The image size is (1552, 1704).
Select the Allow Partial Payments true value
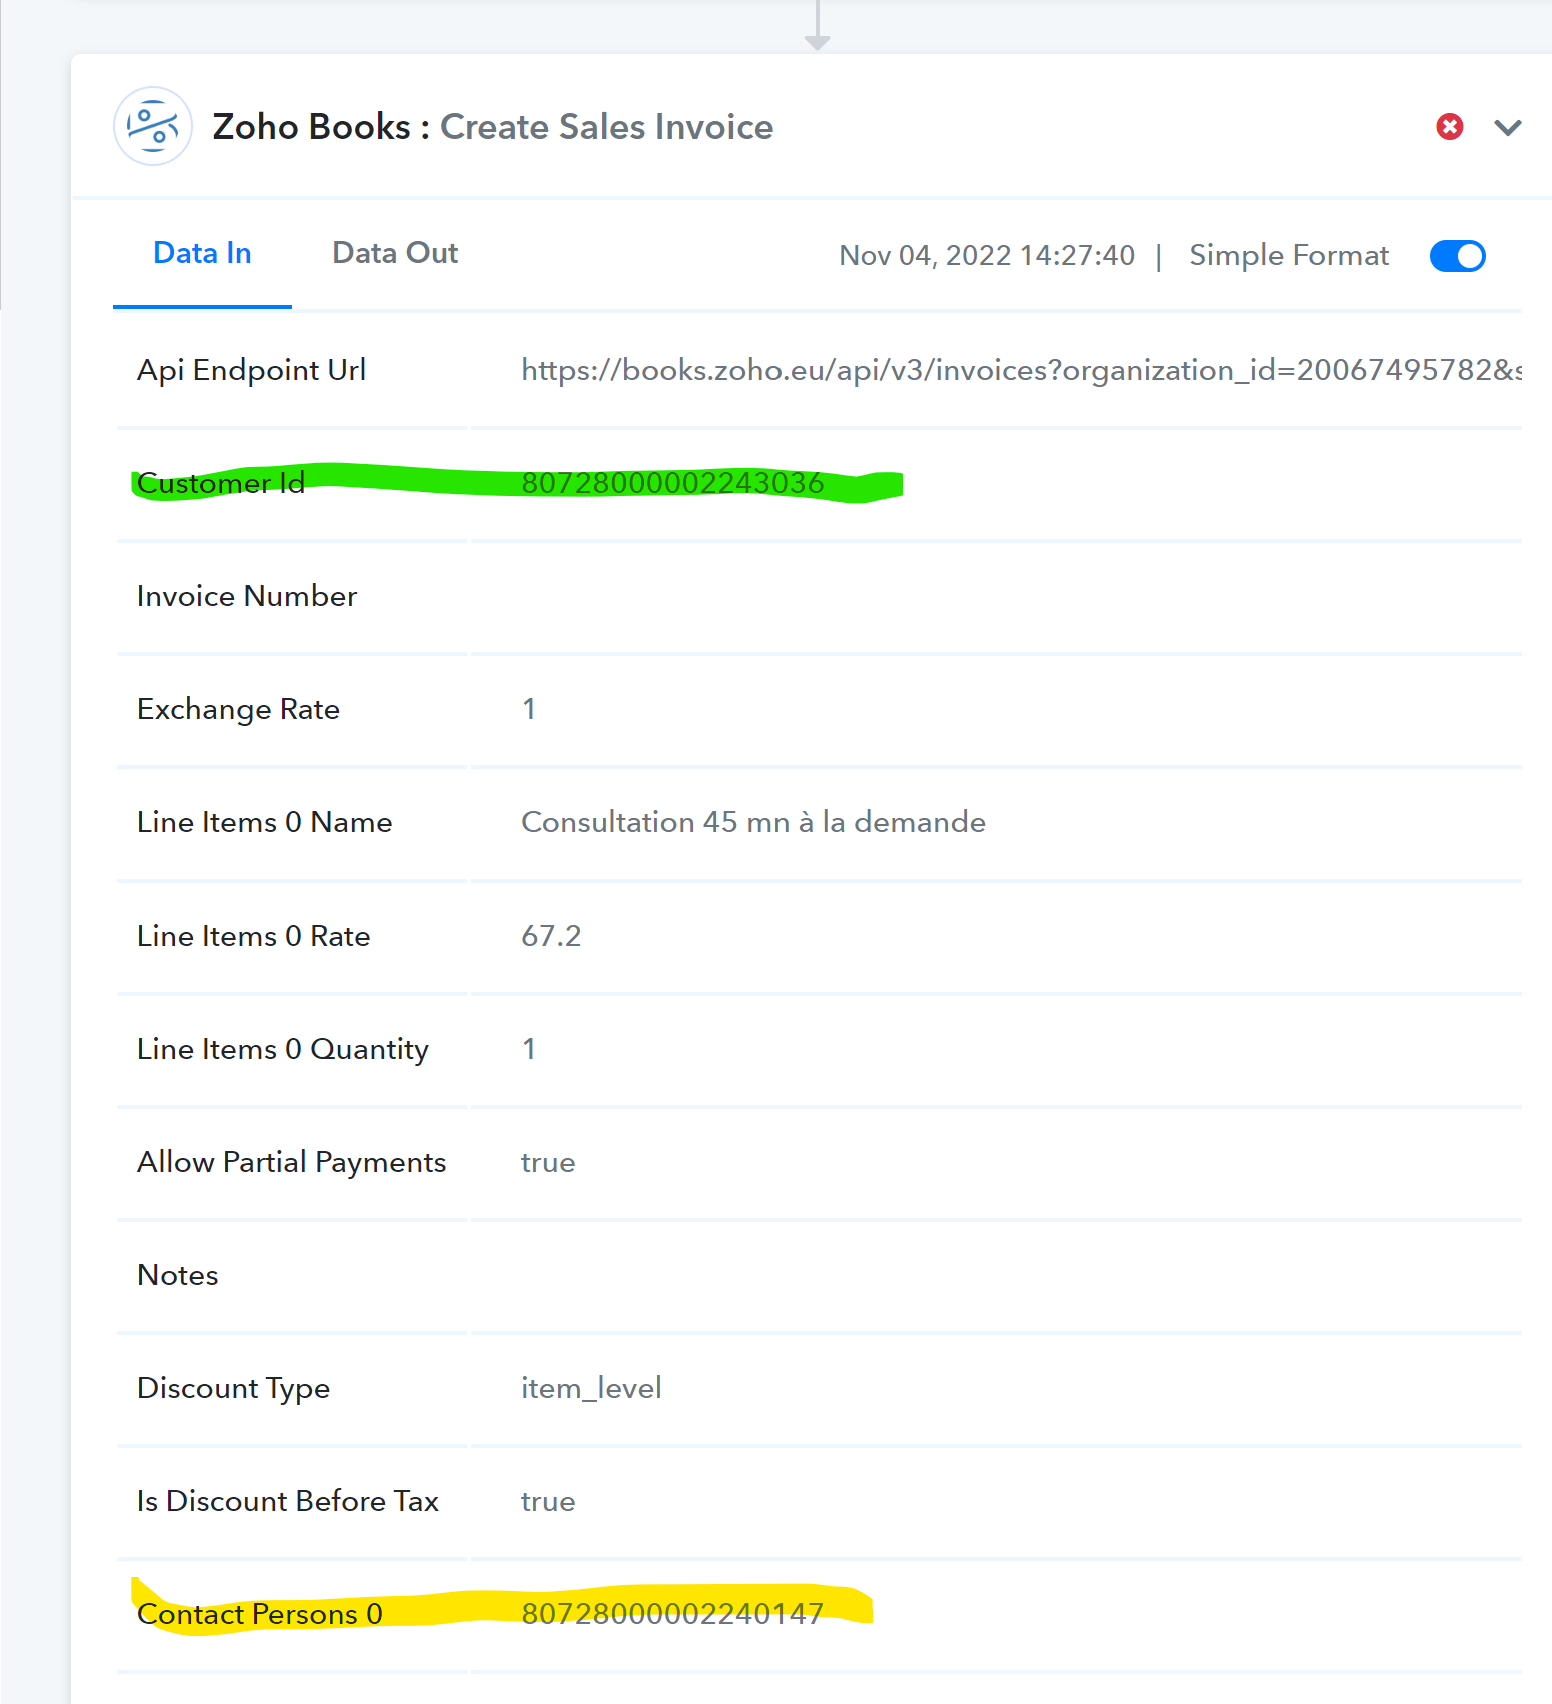548,1162
